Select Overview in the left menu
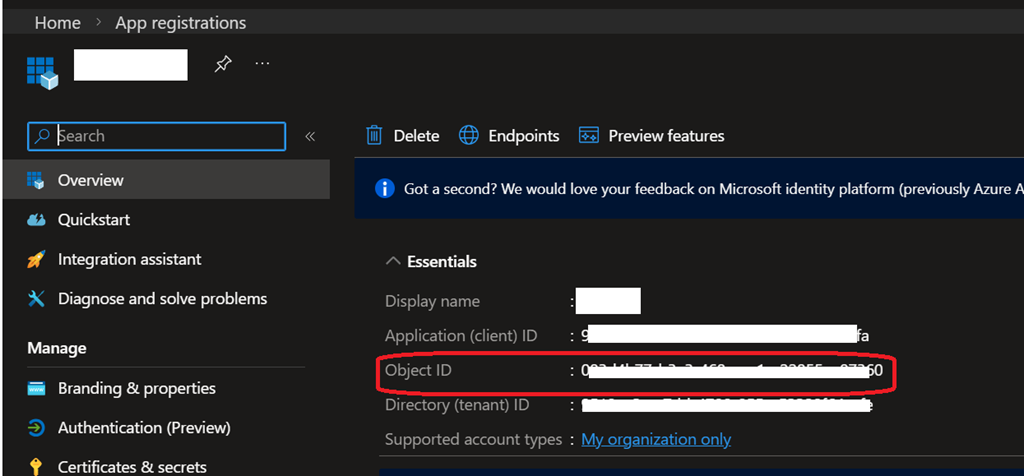The image size is (1024, 476). point(90,180)
